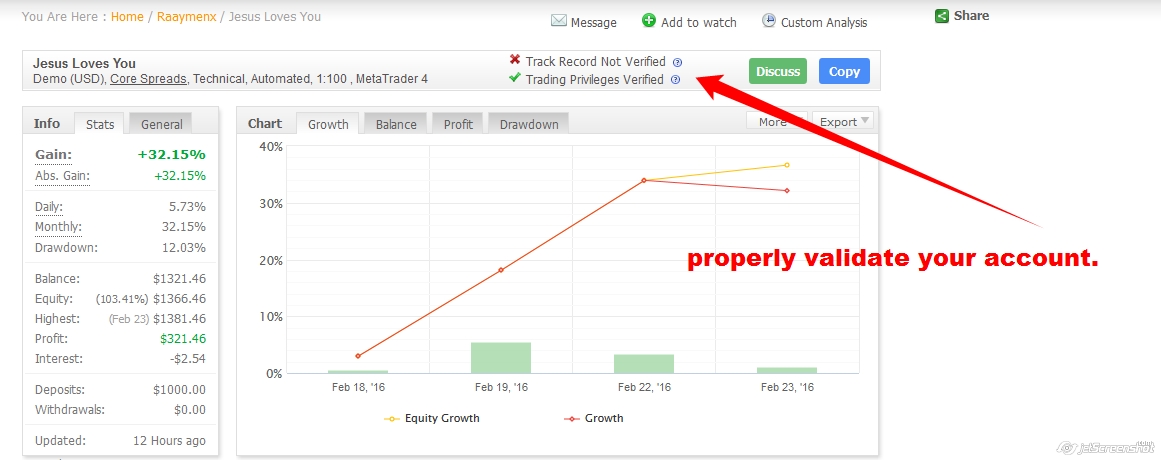Click the Equity value $1366.46
The height and width of the screenshot is (460, 1161).
(x=179, y=299)
